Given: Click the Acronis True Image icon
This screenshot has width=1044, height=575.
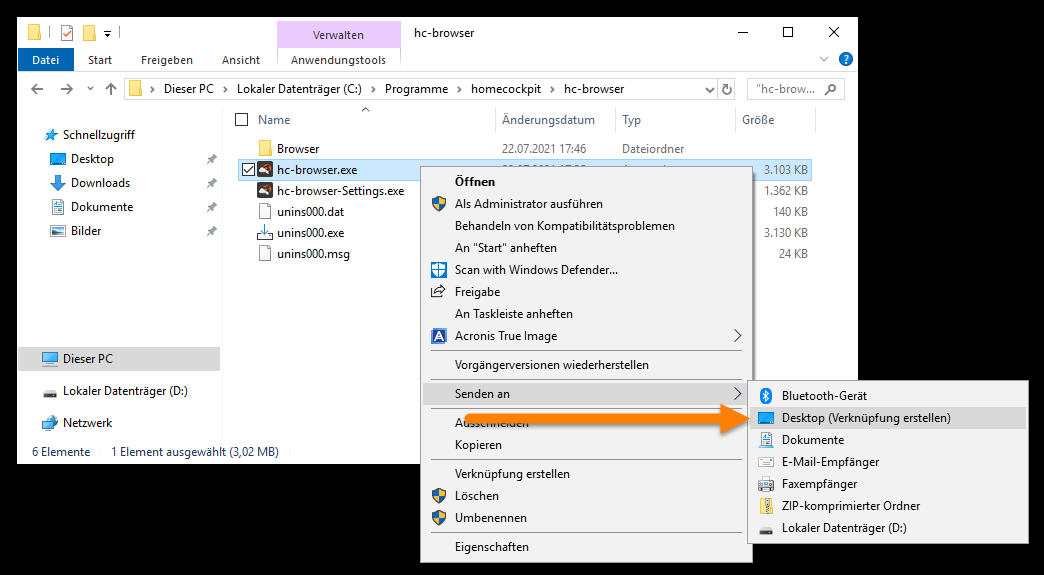Looking at the screenshot, I should (438, 336).
